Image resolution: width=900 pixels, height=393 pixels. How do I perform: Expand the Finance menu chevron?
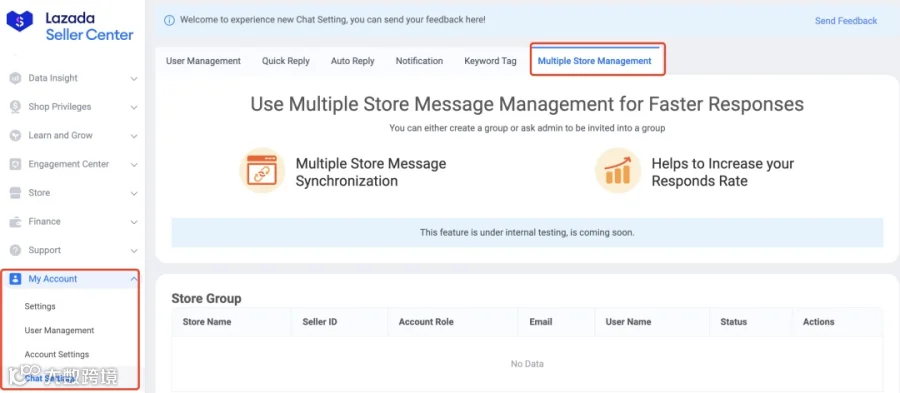pyautogui.click(x=134, y=222)
